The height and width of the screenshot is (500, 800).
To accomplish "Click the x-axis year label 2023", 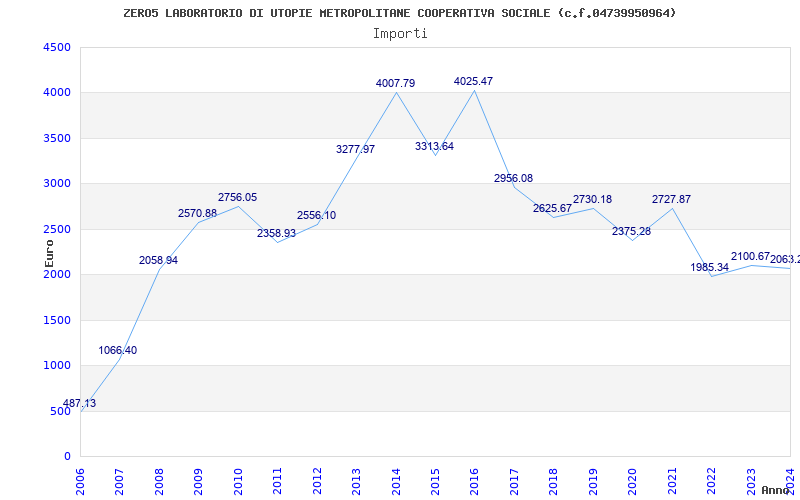I will 751,481.
